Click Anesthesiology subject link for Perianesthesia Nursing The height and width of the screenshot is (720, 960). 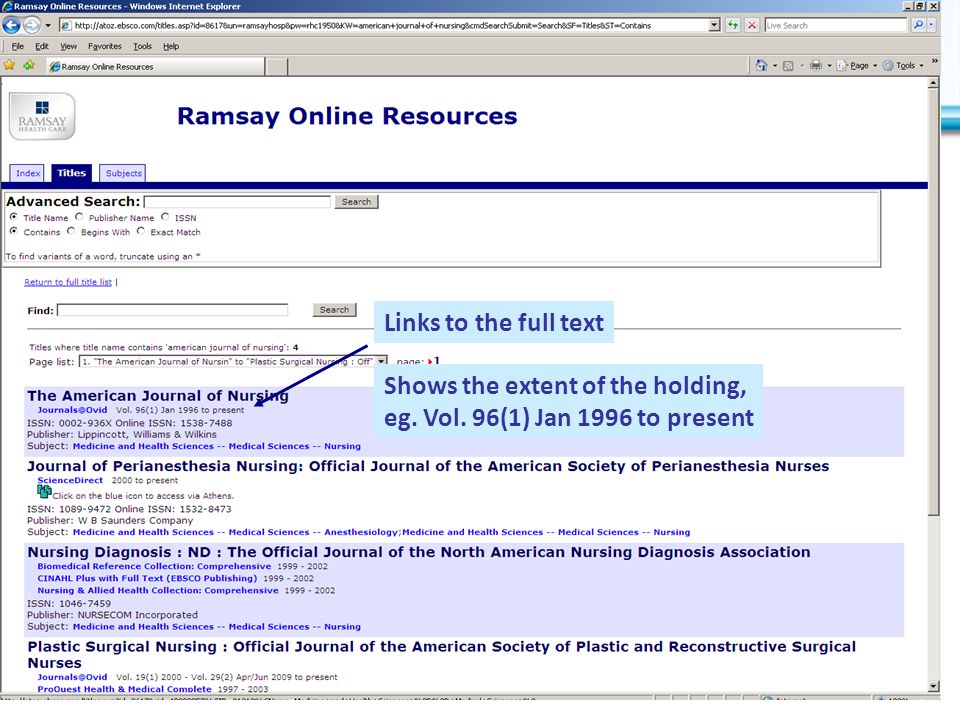coord(361,532)
